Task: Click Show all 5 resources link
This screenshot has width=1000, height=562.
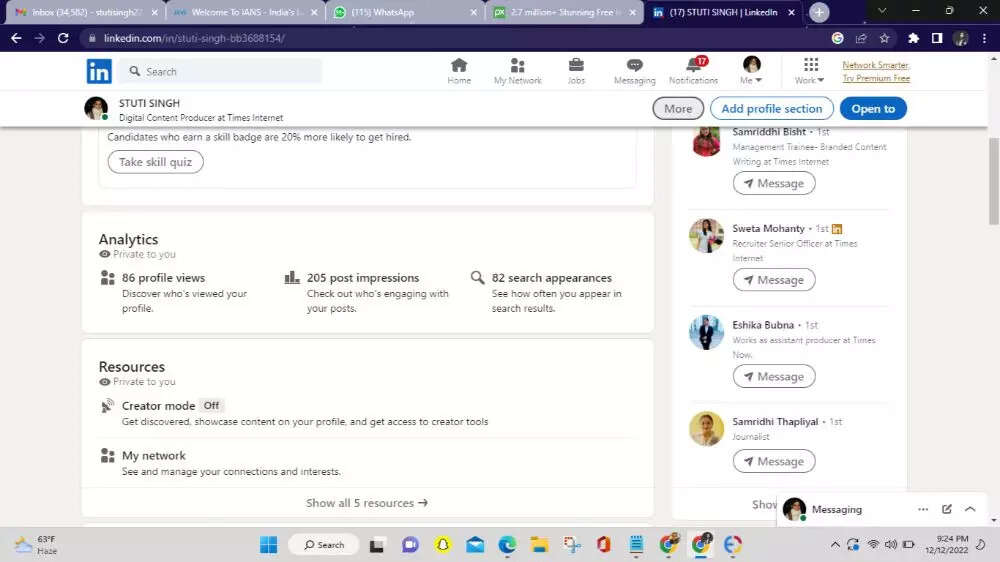Action: (367, 503)
